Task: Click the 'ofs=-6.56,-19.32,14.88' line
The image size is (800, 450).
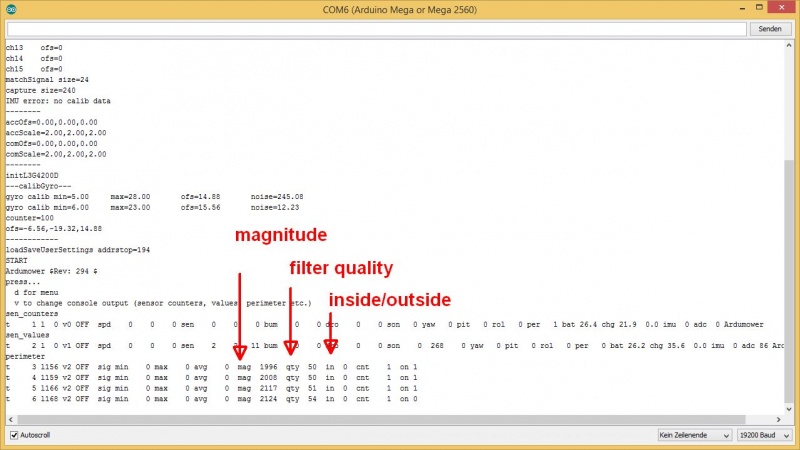Action: pyautogui.click(x=54, y=229)
